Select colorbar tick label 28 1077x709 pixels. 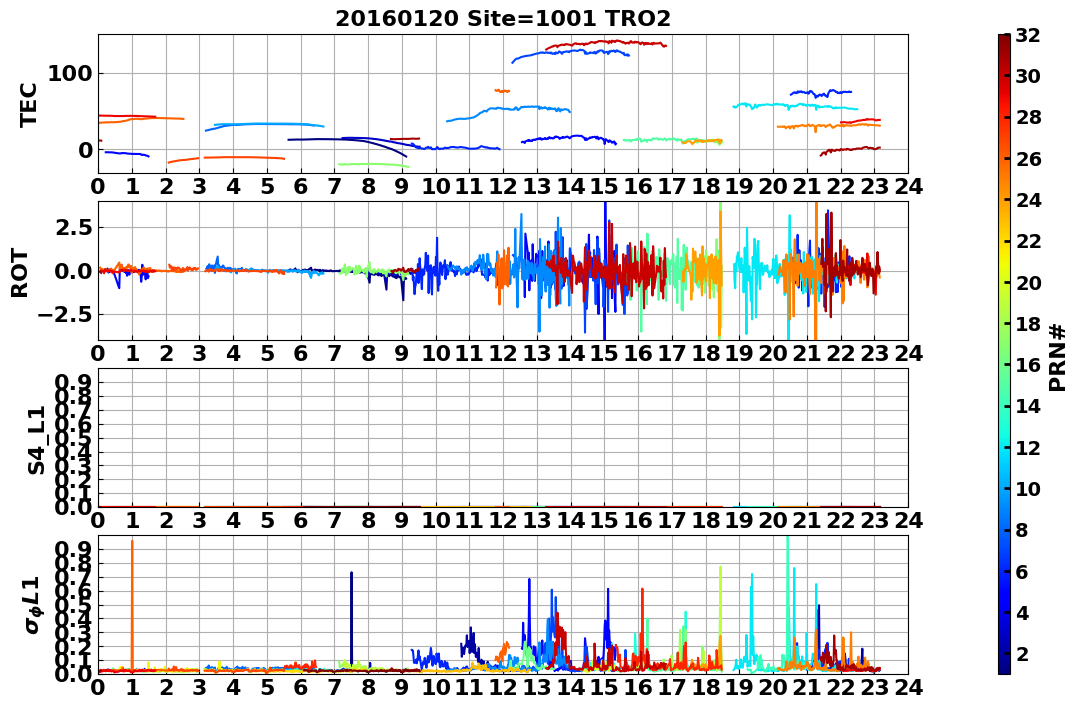point(1028,117)
